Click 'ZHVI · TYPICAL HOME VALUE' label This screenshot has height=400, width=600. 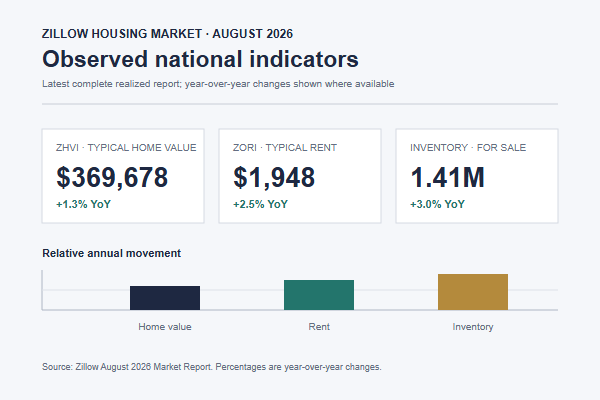(x=126, y=147)
